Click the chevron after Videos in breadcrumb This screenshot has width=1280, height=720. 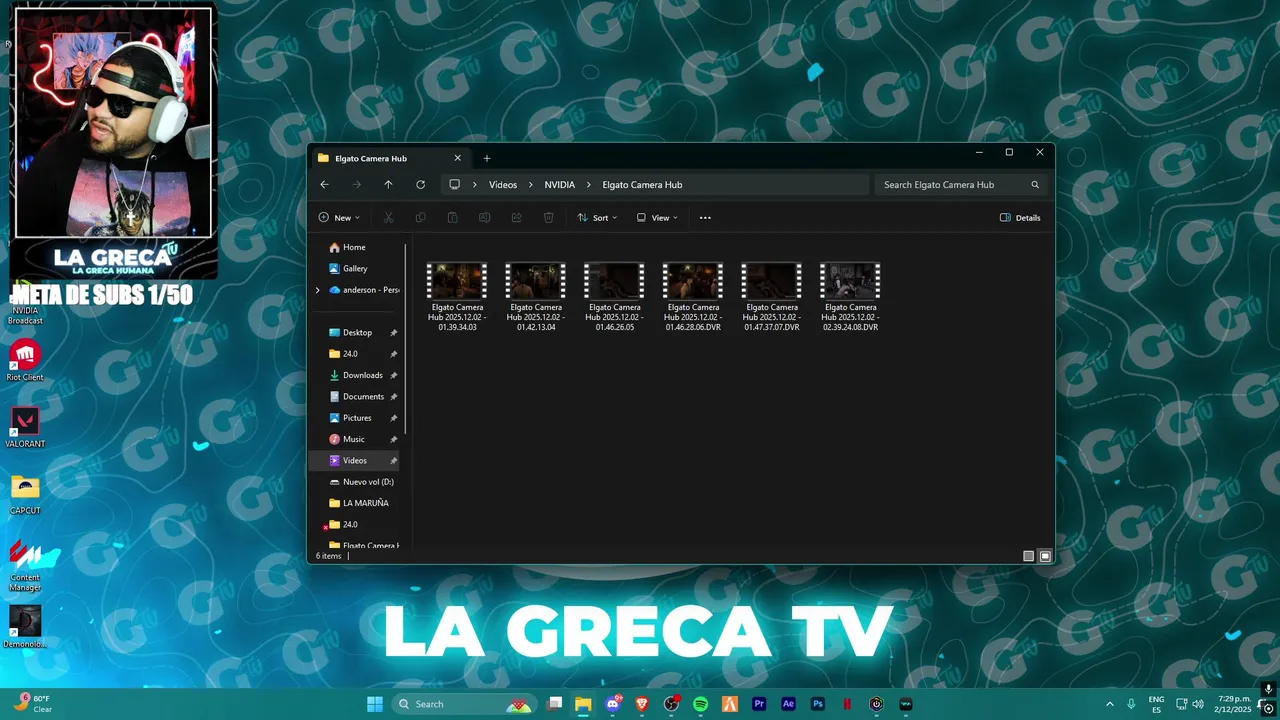531,185
